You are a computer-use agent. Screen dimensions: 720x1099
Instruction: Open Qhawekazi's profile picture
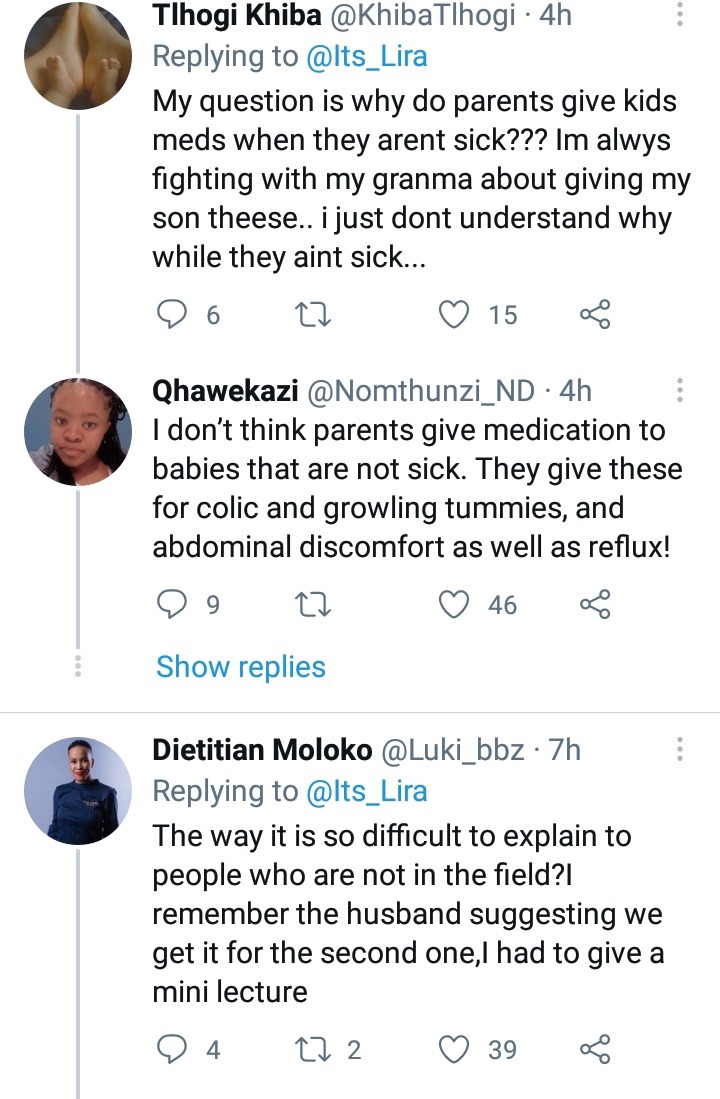coord(78,431)
